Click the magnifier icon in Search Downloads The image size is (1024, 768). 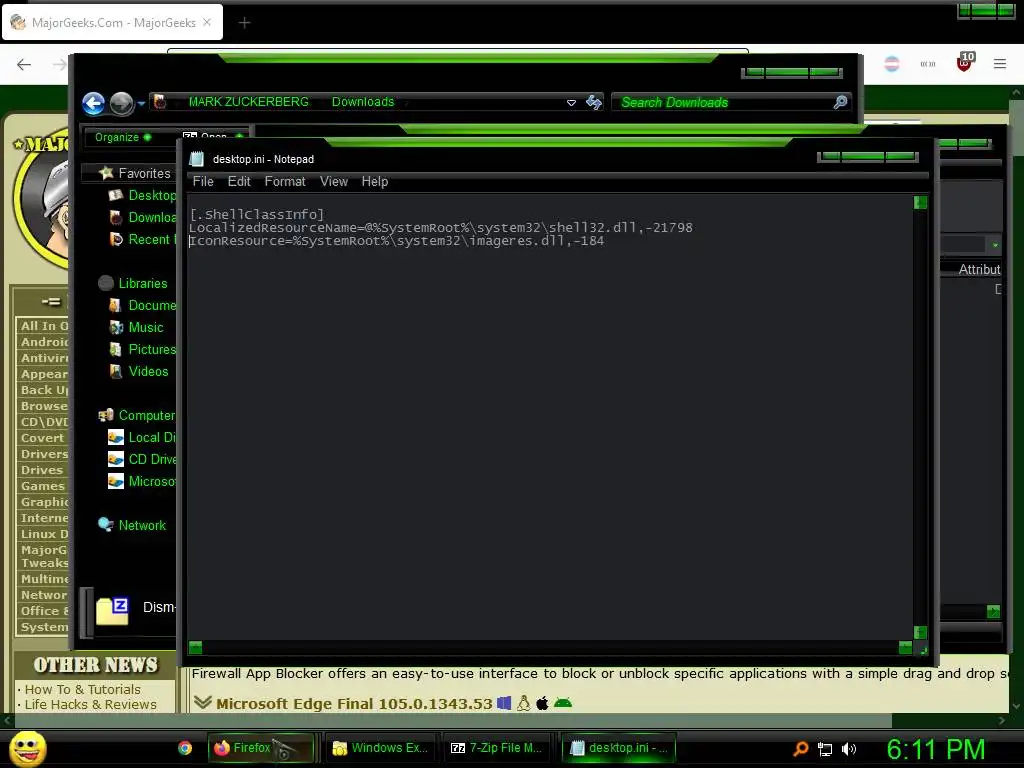tap(840, 102)
